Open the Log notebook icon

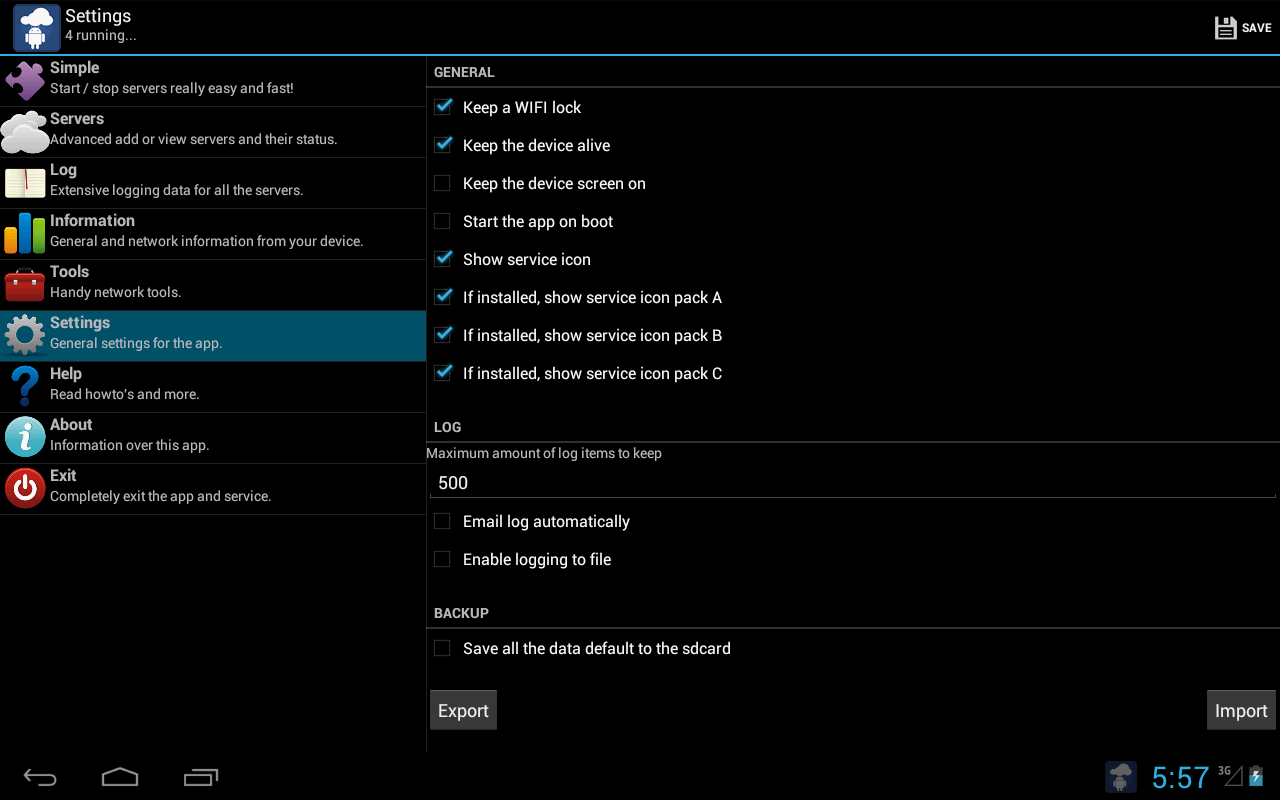[x=24, y=183]
